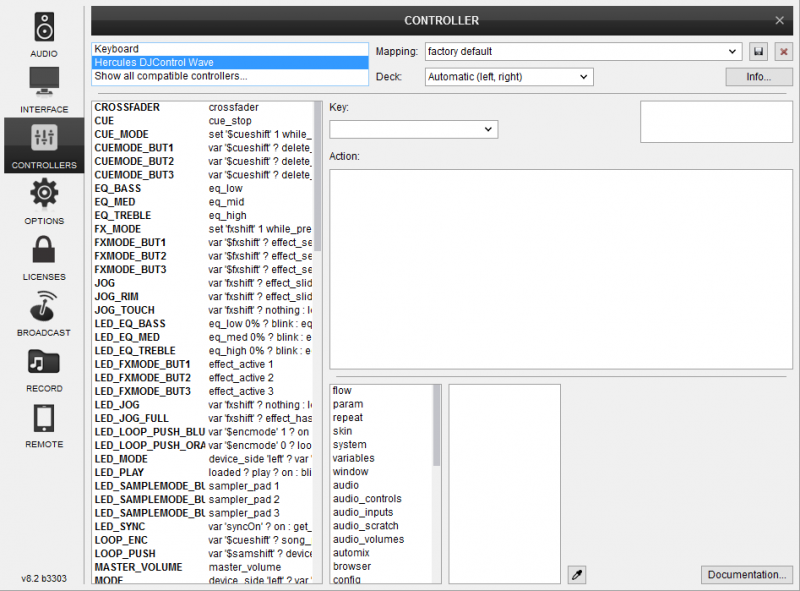Open the Documentation... button
The width and height of the screenshot is (800, 591).
pos(746,574)
